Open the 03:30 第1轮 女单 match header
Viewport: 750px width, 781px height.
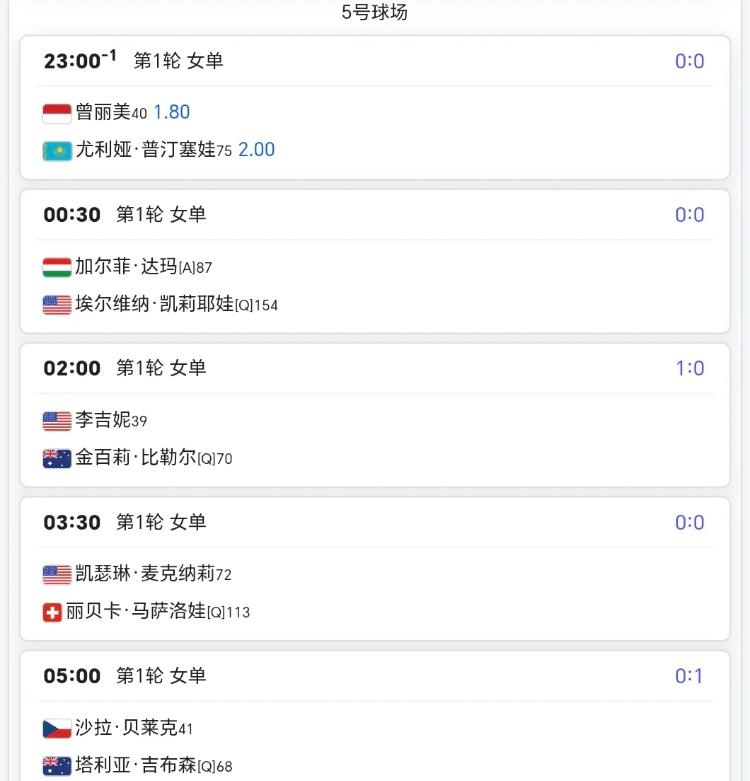[x=124, y=522]
